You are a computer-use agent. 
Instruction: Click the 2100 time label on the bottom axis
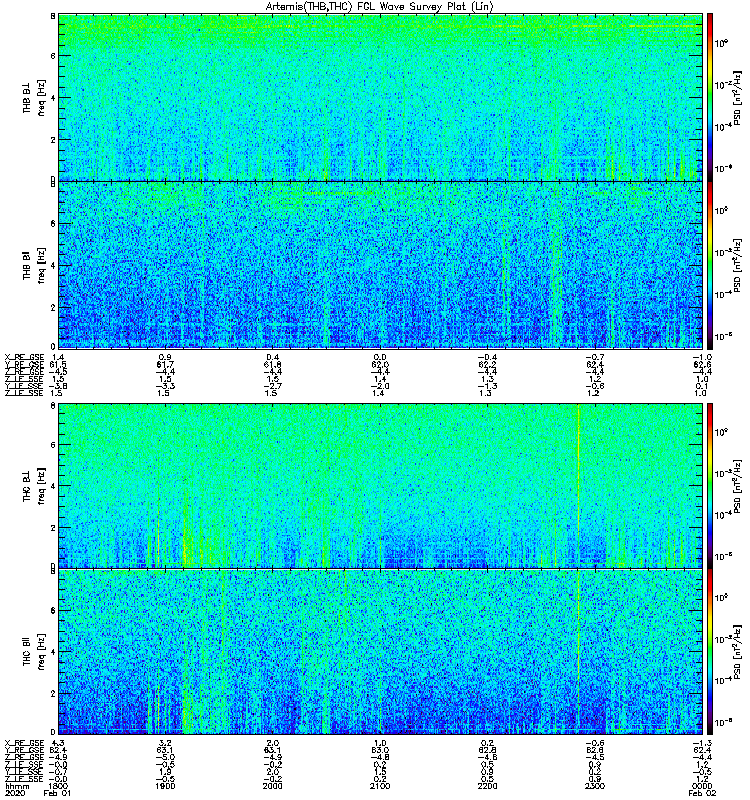point(380,786)
